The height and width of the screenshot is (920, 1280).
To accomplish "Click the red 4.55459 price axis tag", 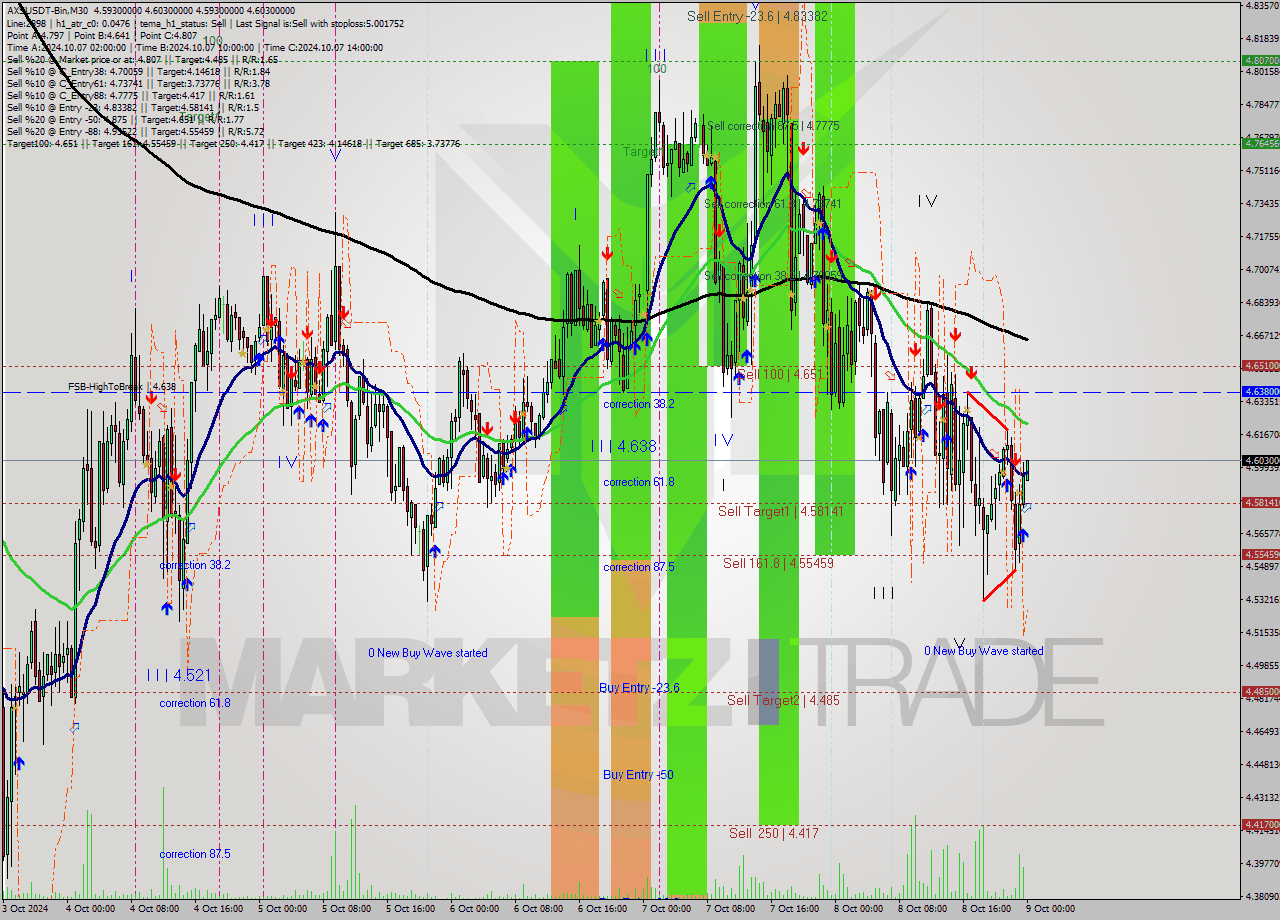I will click(1261, 554).
